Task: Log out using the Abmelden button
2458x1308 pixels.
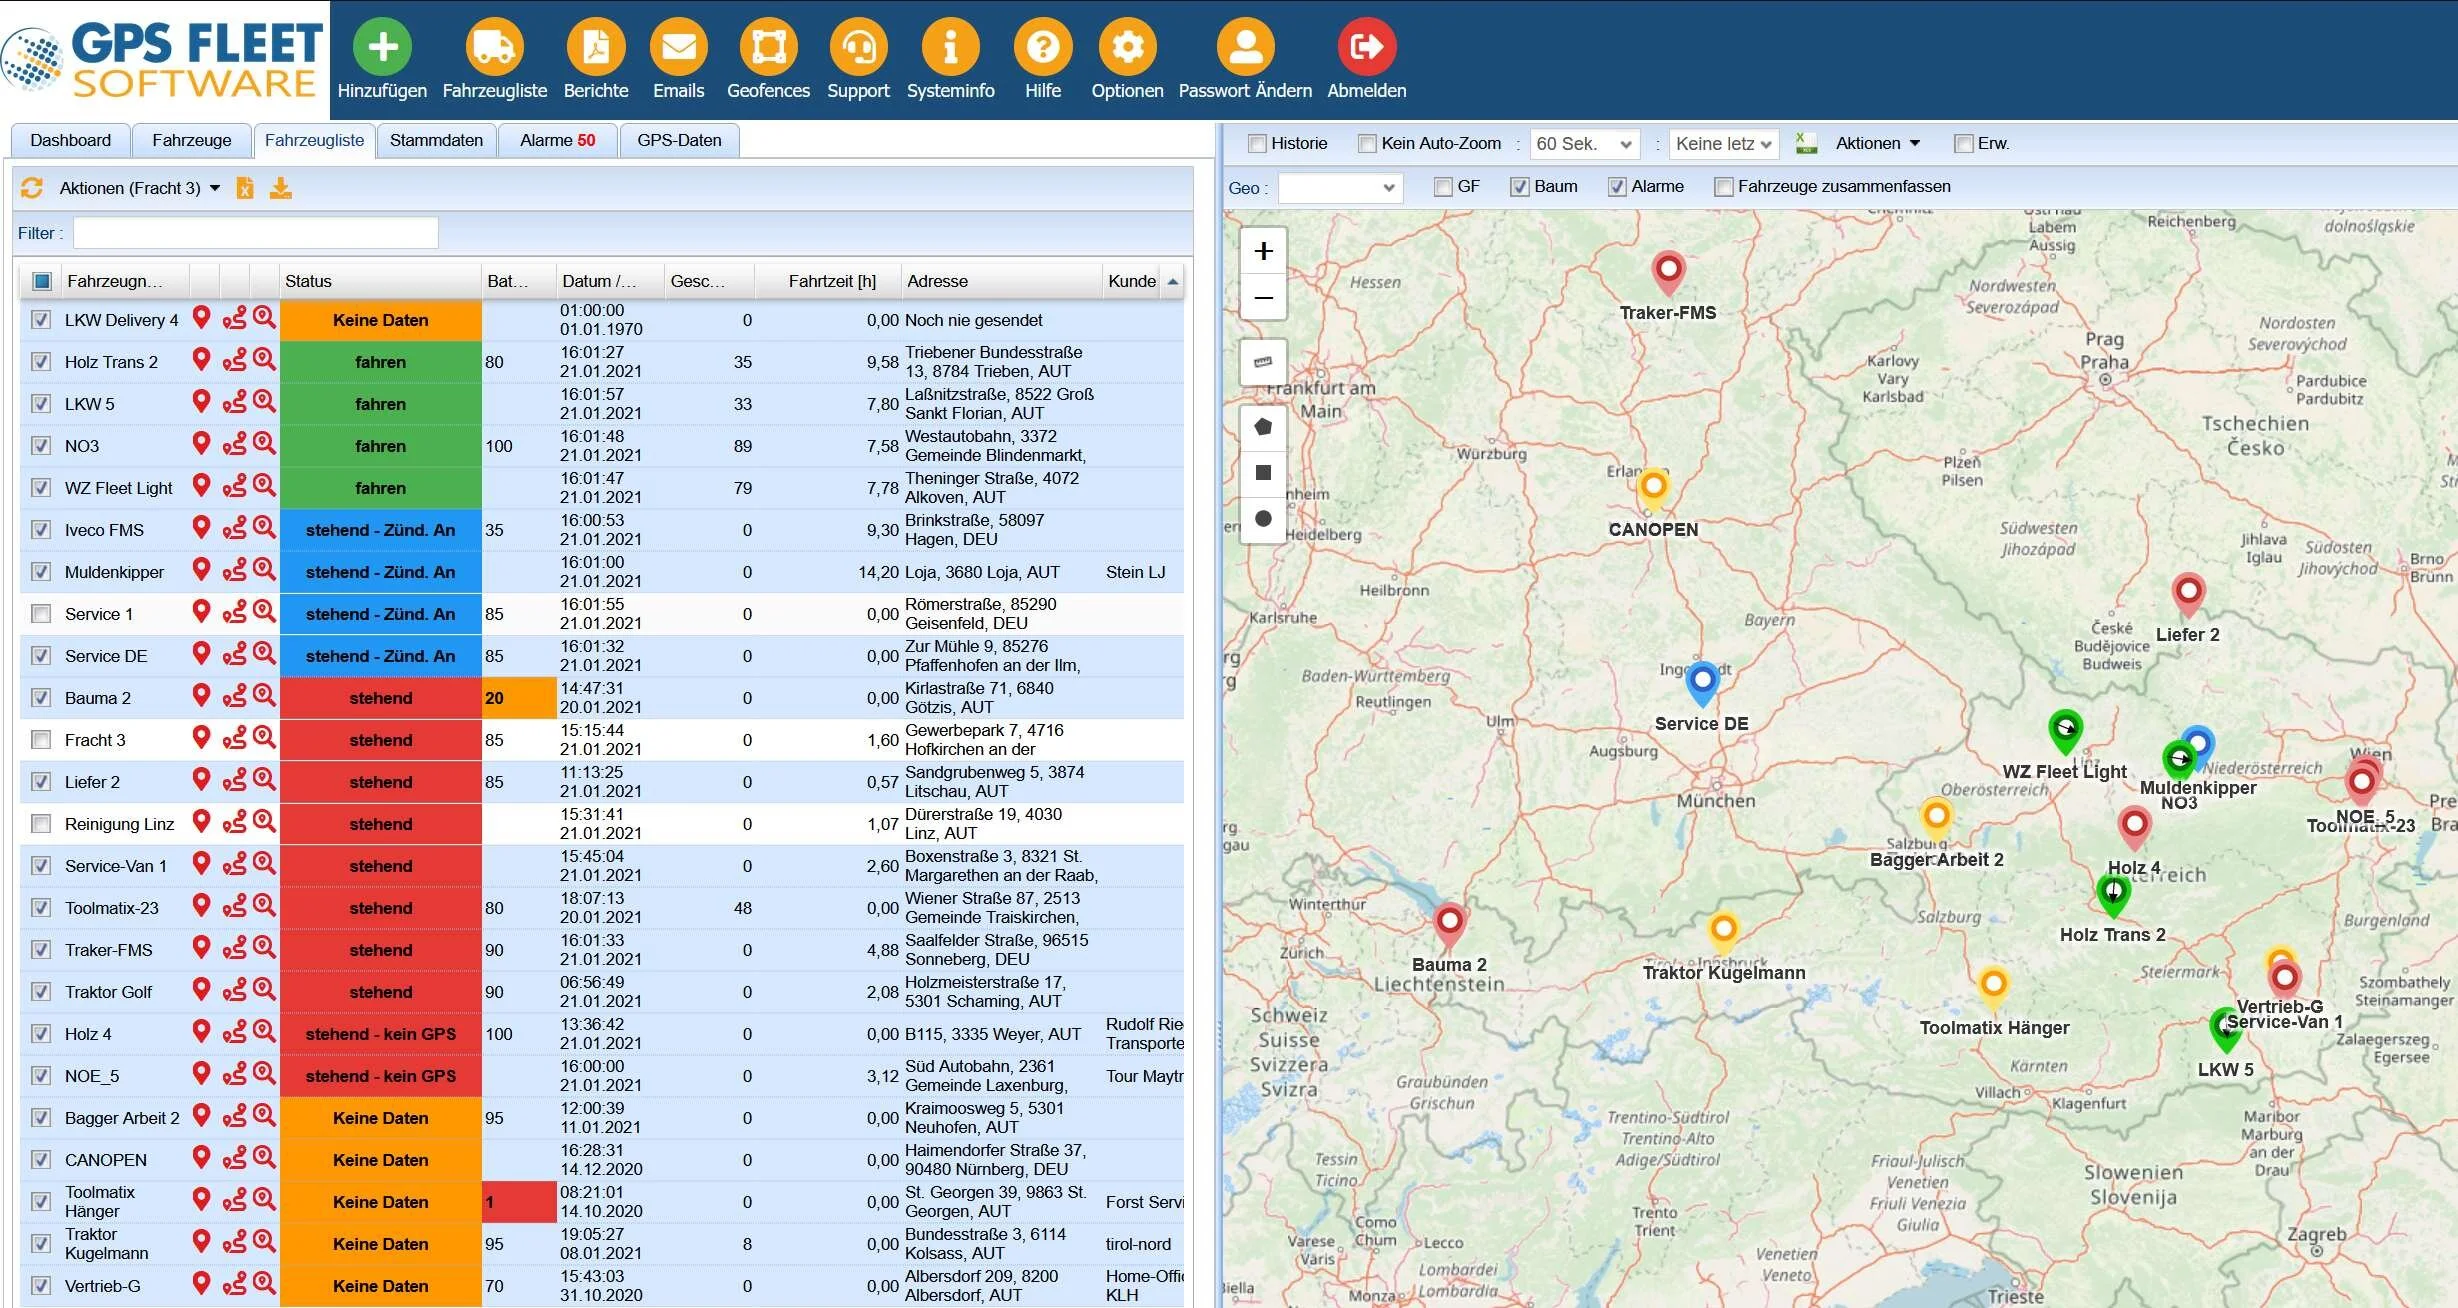Action: click(1366, 46)
